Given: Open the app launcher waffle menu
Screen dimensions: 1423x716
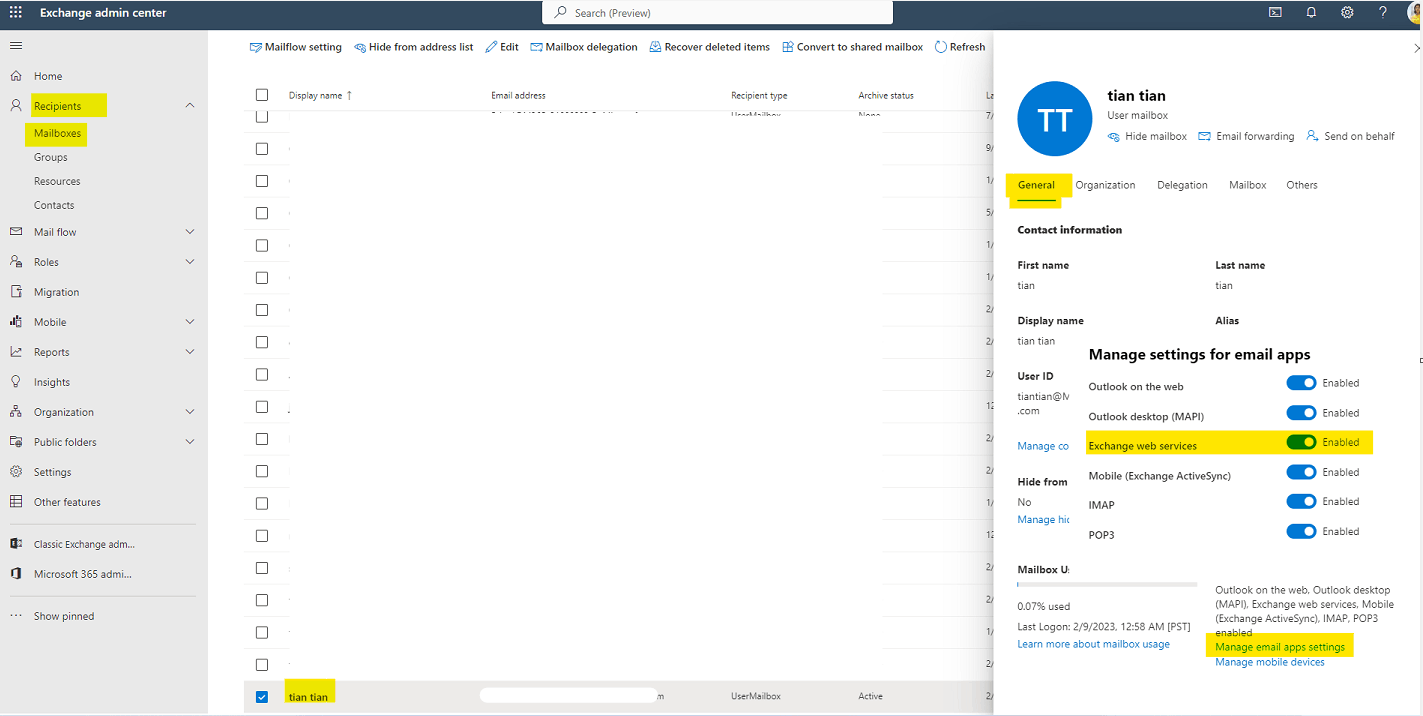Looking at the screenshot, I should pyautogui.click(x=16, y=13).
